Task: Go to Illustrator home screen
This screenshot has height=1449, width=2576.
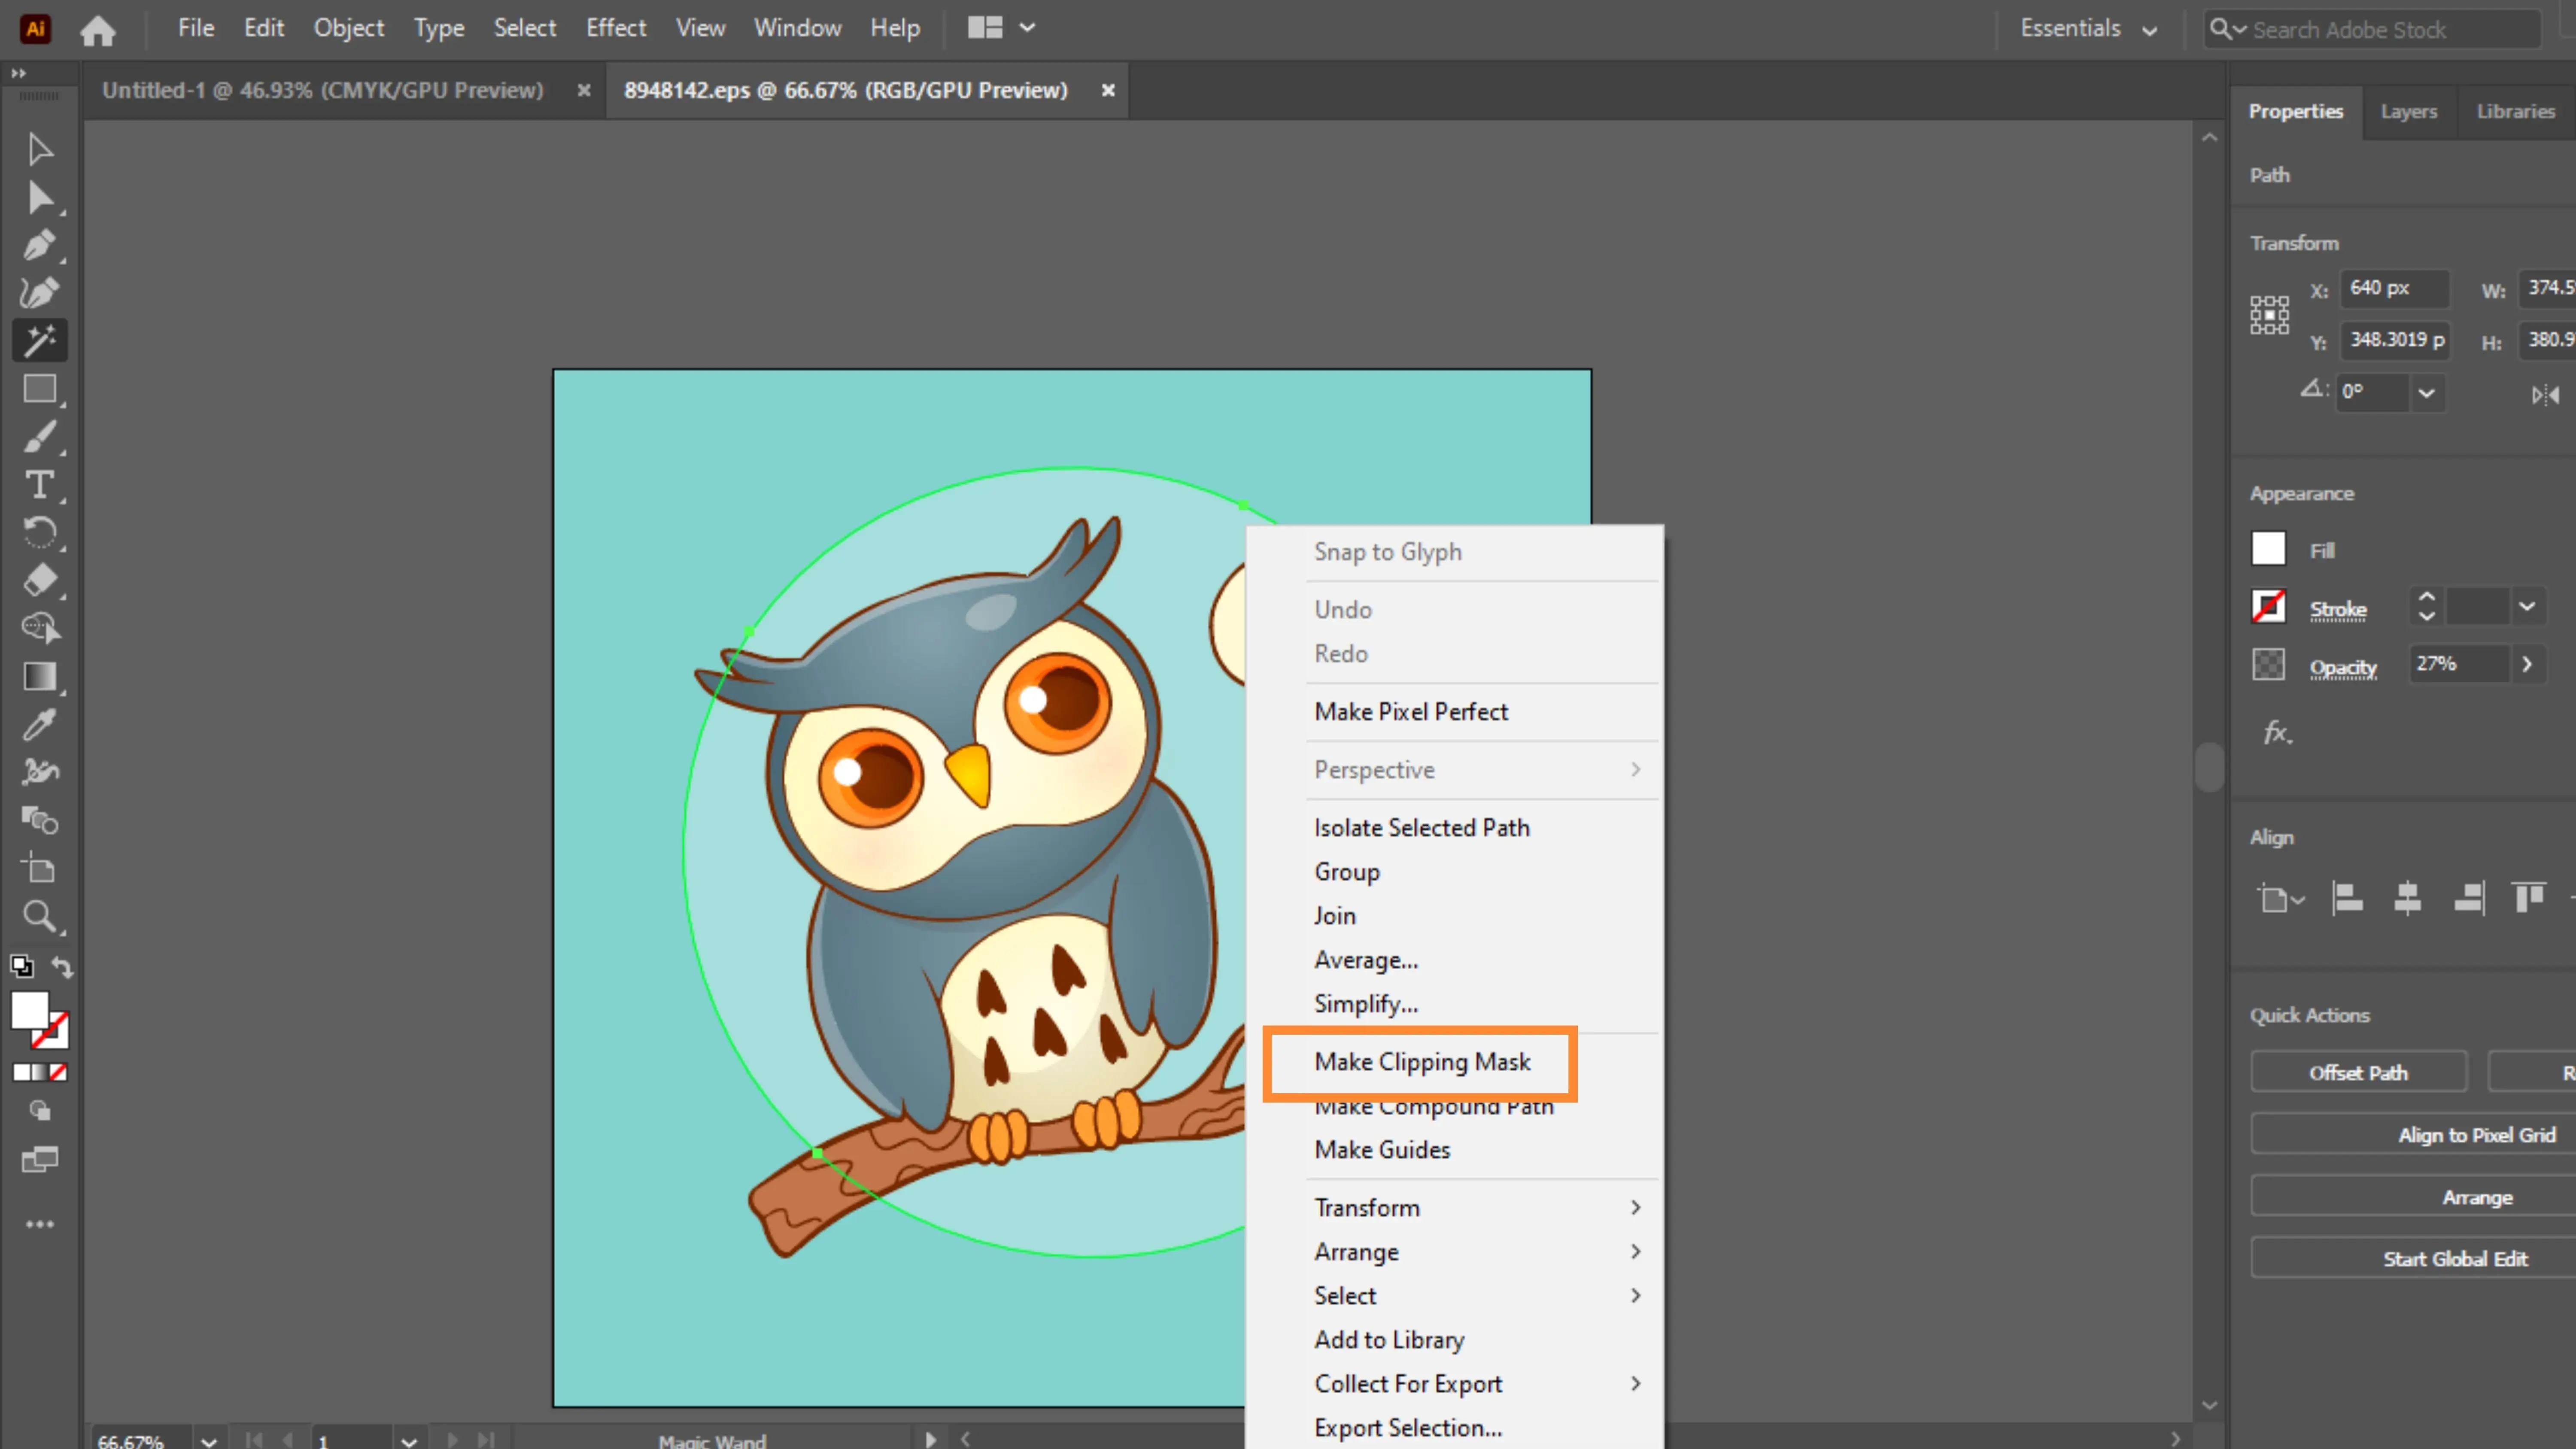Action: pos(98,30)
